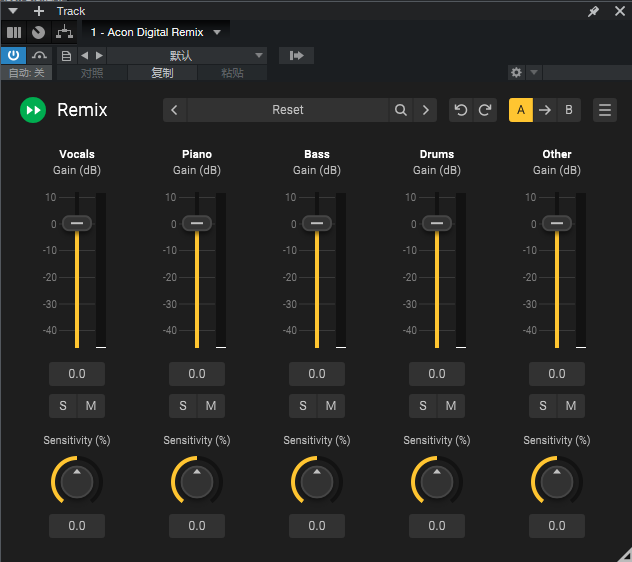Image resolution: width=632 pixels, height=562 pixels.
Task: Solo the Piano stem
Action: click(183, 406)
